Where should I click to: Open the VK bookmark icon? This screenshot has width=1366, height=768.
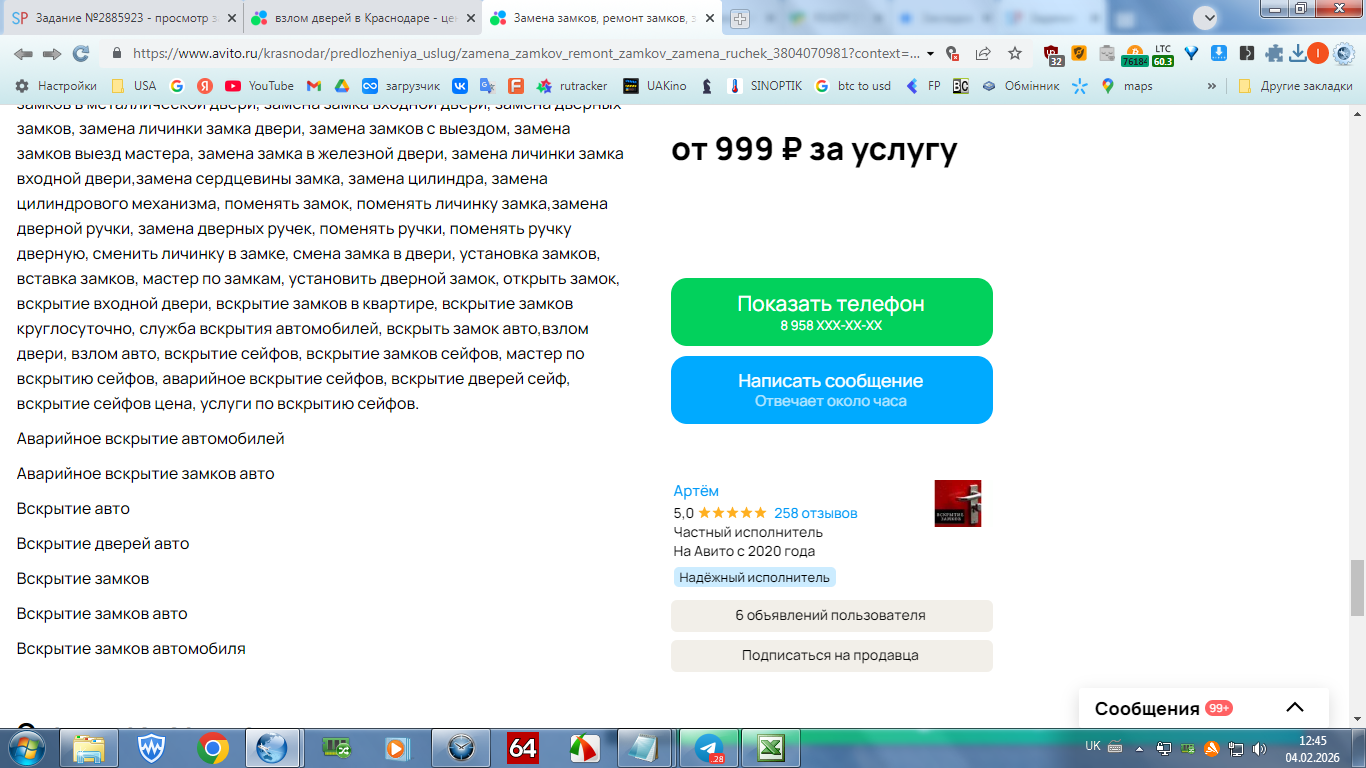coord(460,86)
